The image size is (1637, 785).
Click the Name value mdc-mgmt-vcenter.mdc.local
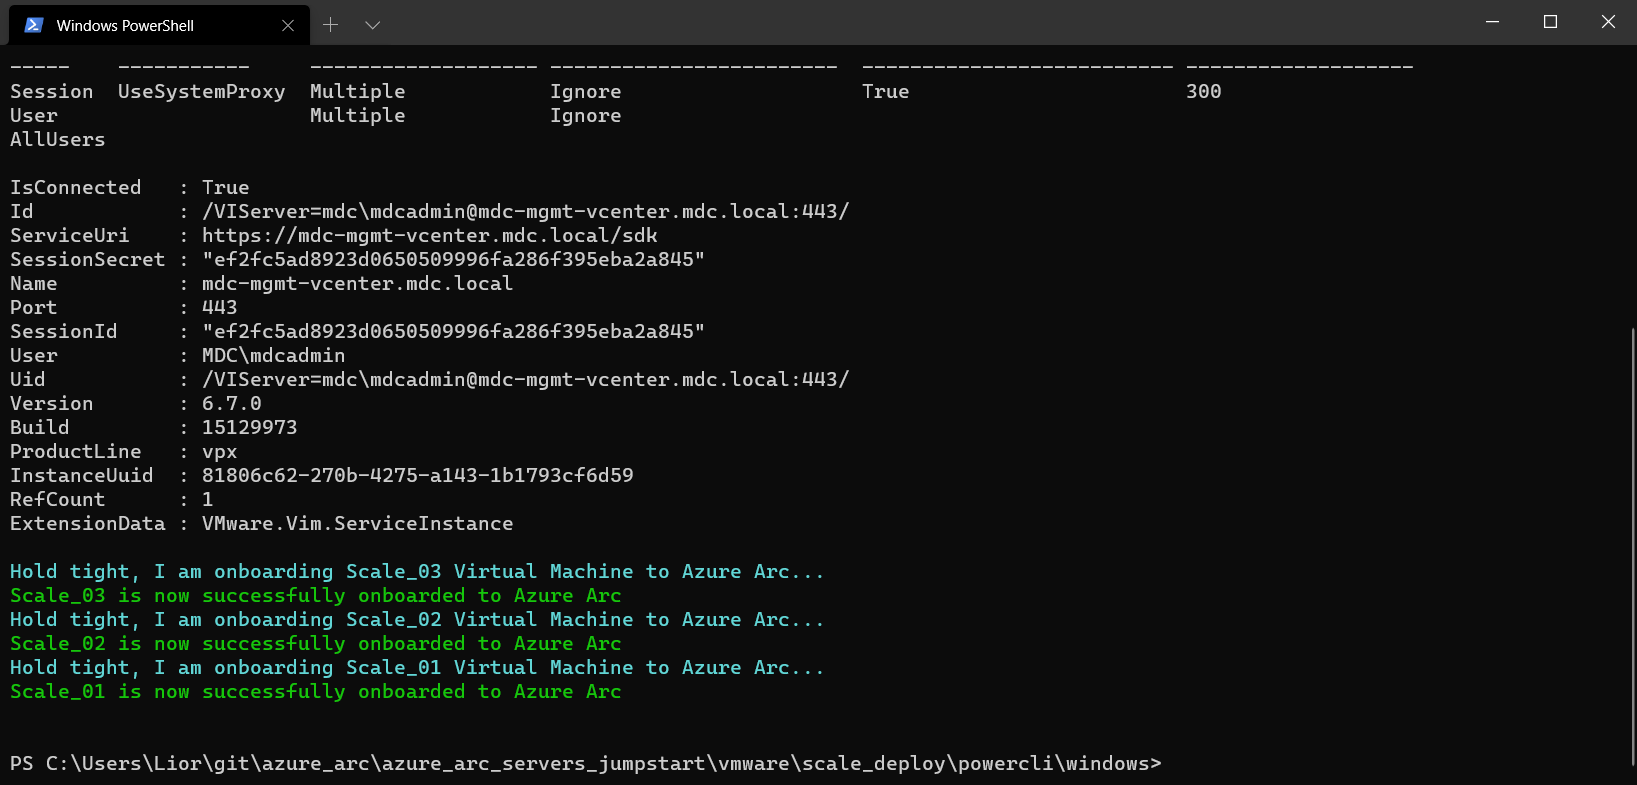coord(357,284)
